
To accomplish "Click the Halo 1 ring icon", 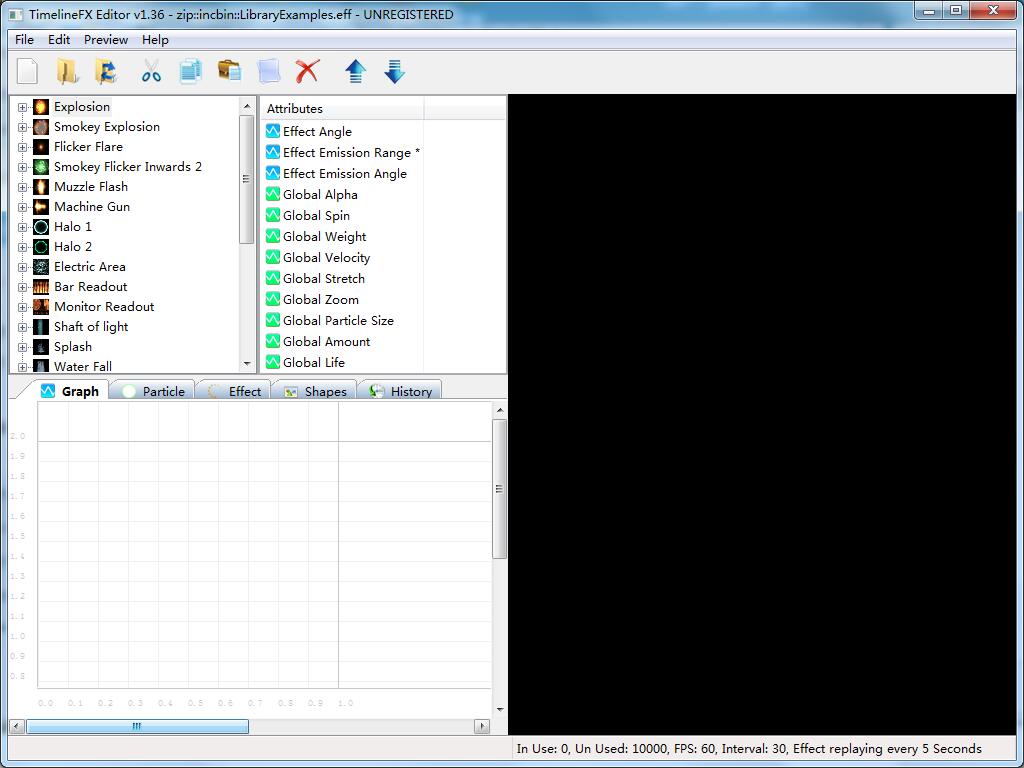I will 41,227.
